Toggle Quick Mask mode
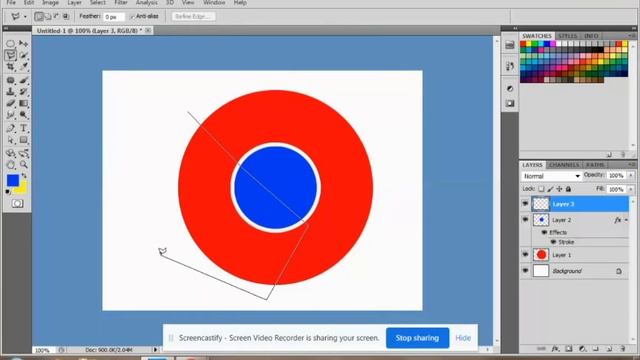This screenshot has width=640, height=360. 17,203
